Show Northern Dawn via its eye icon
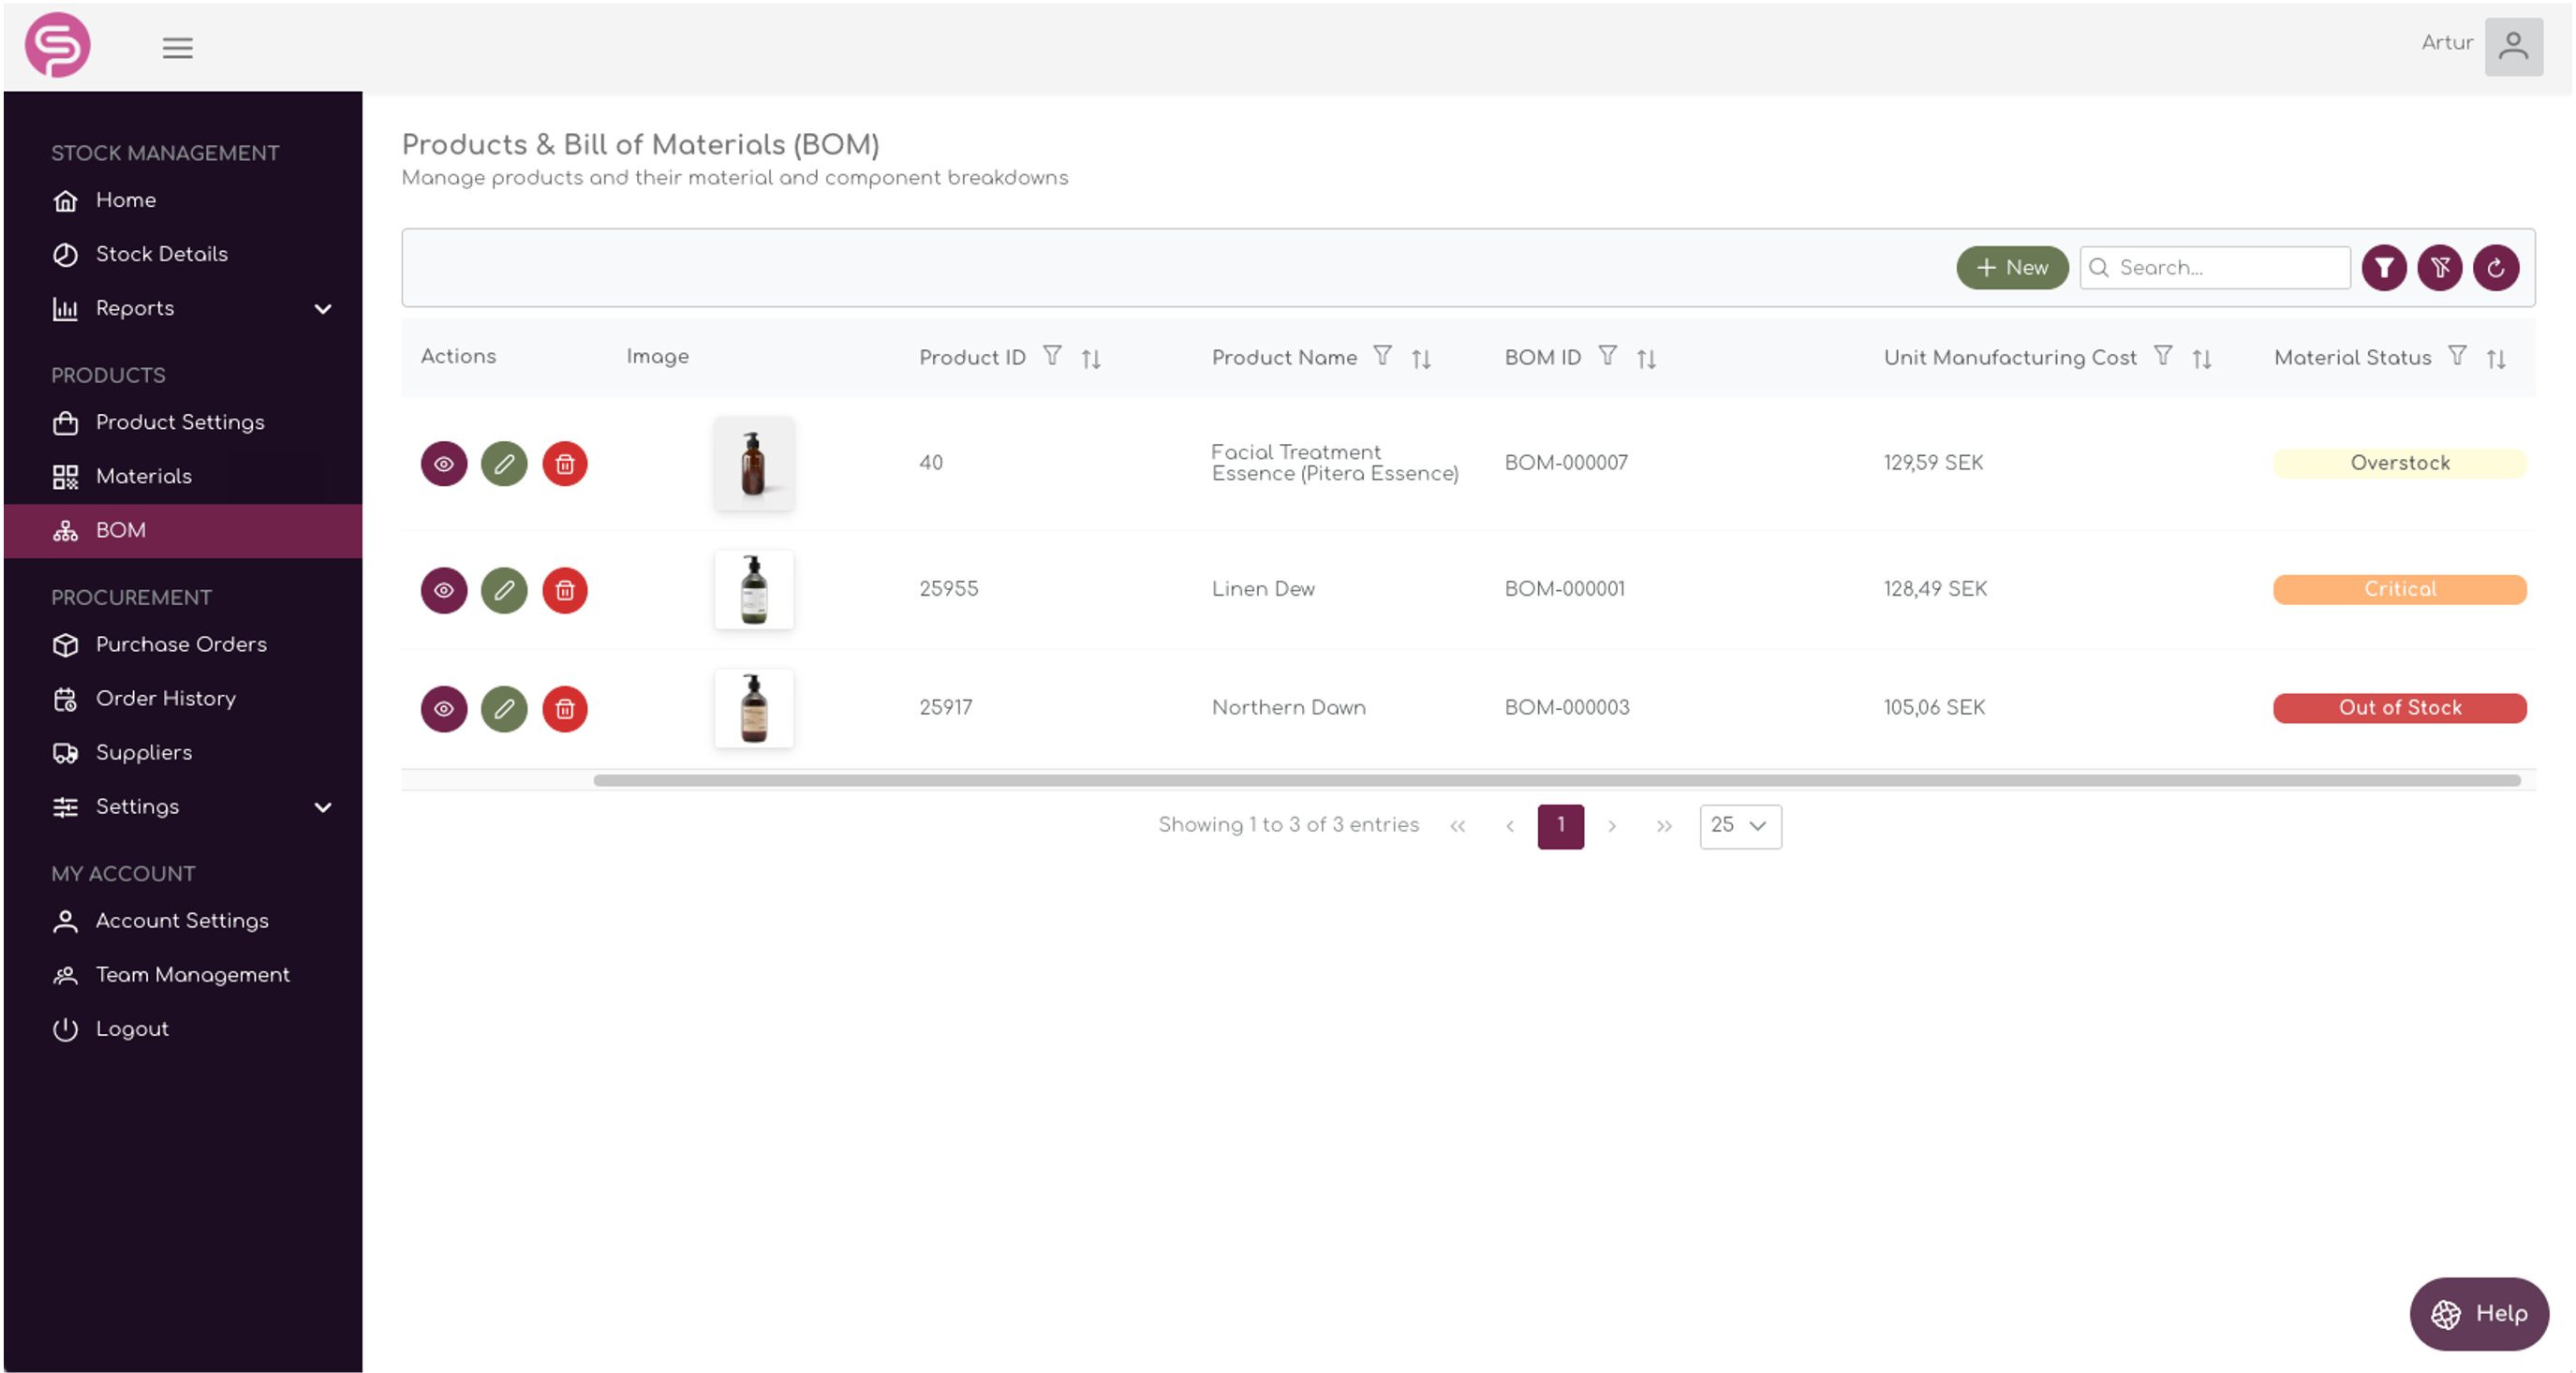Screen dimensions: 2576x1373 tap(444, 709)
